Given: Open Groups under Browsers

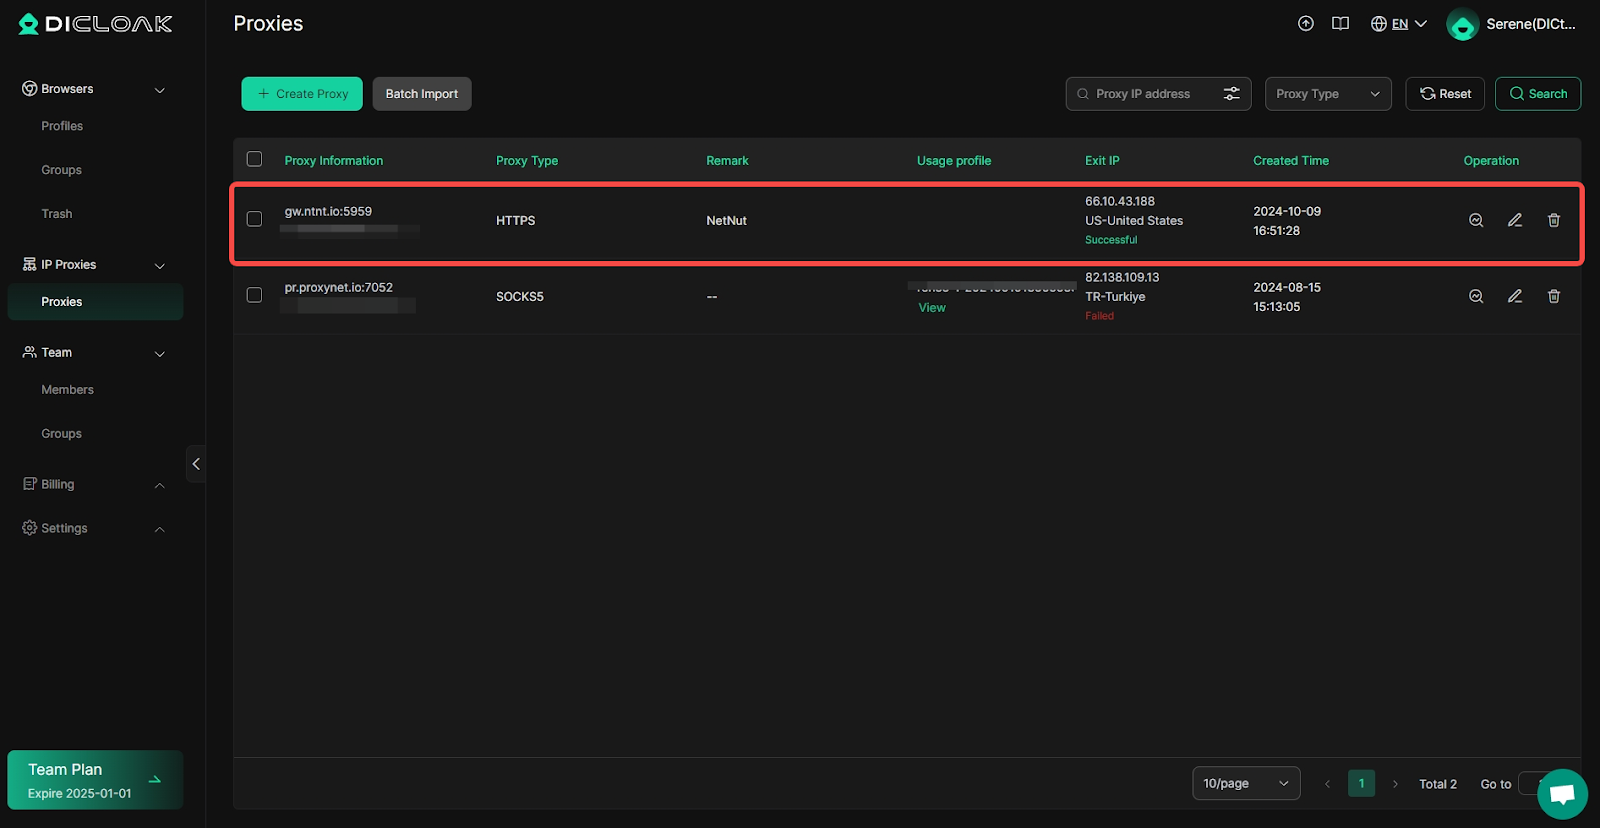Looking at the screenshot, I should [x=61, y=170].
